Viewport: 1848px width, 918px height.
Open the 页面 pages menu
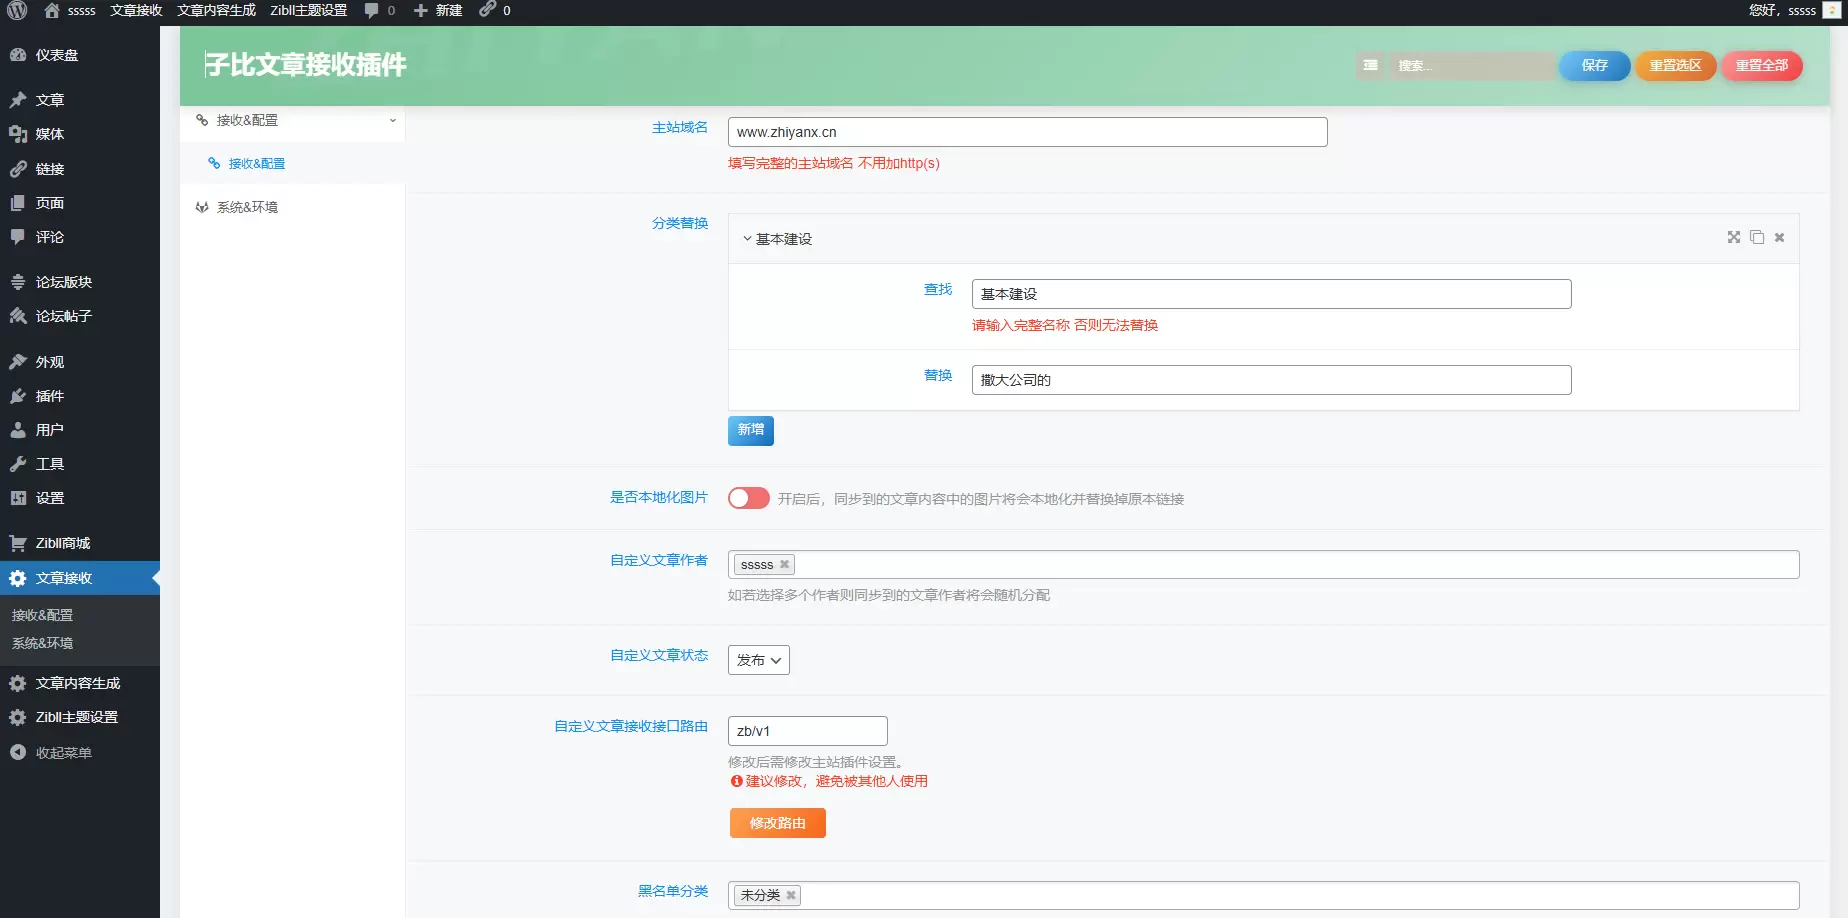80,203
